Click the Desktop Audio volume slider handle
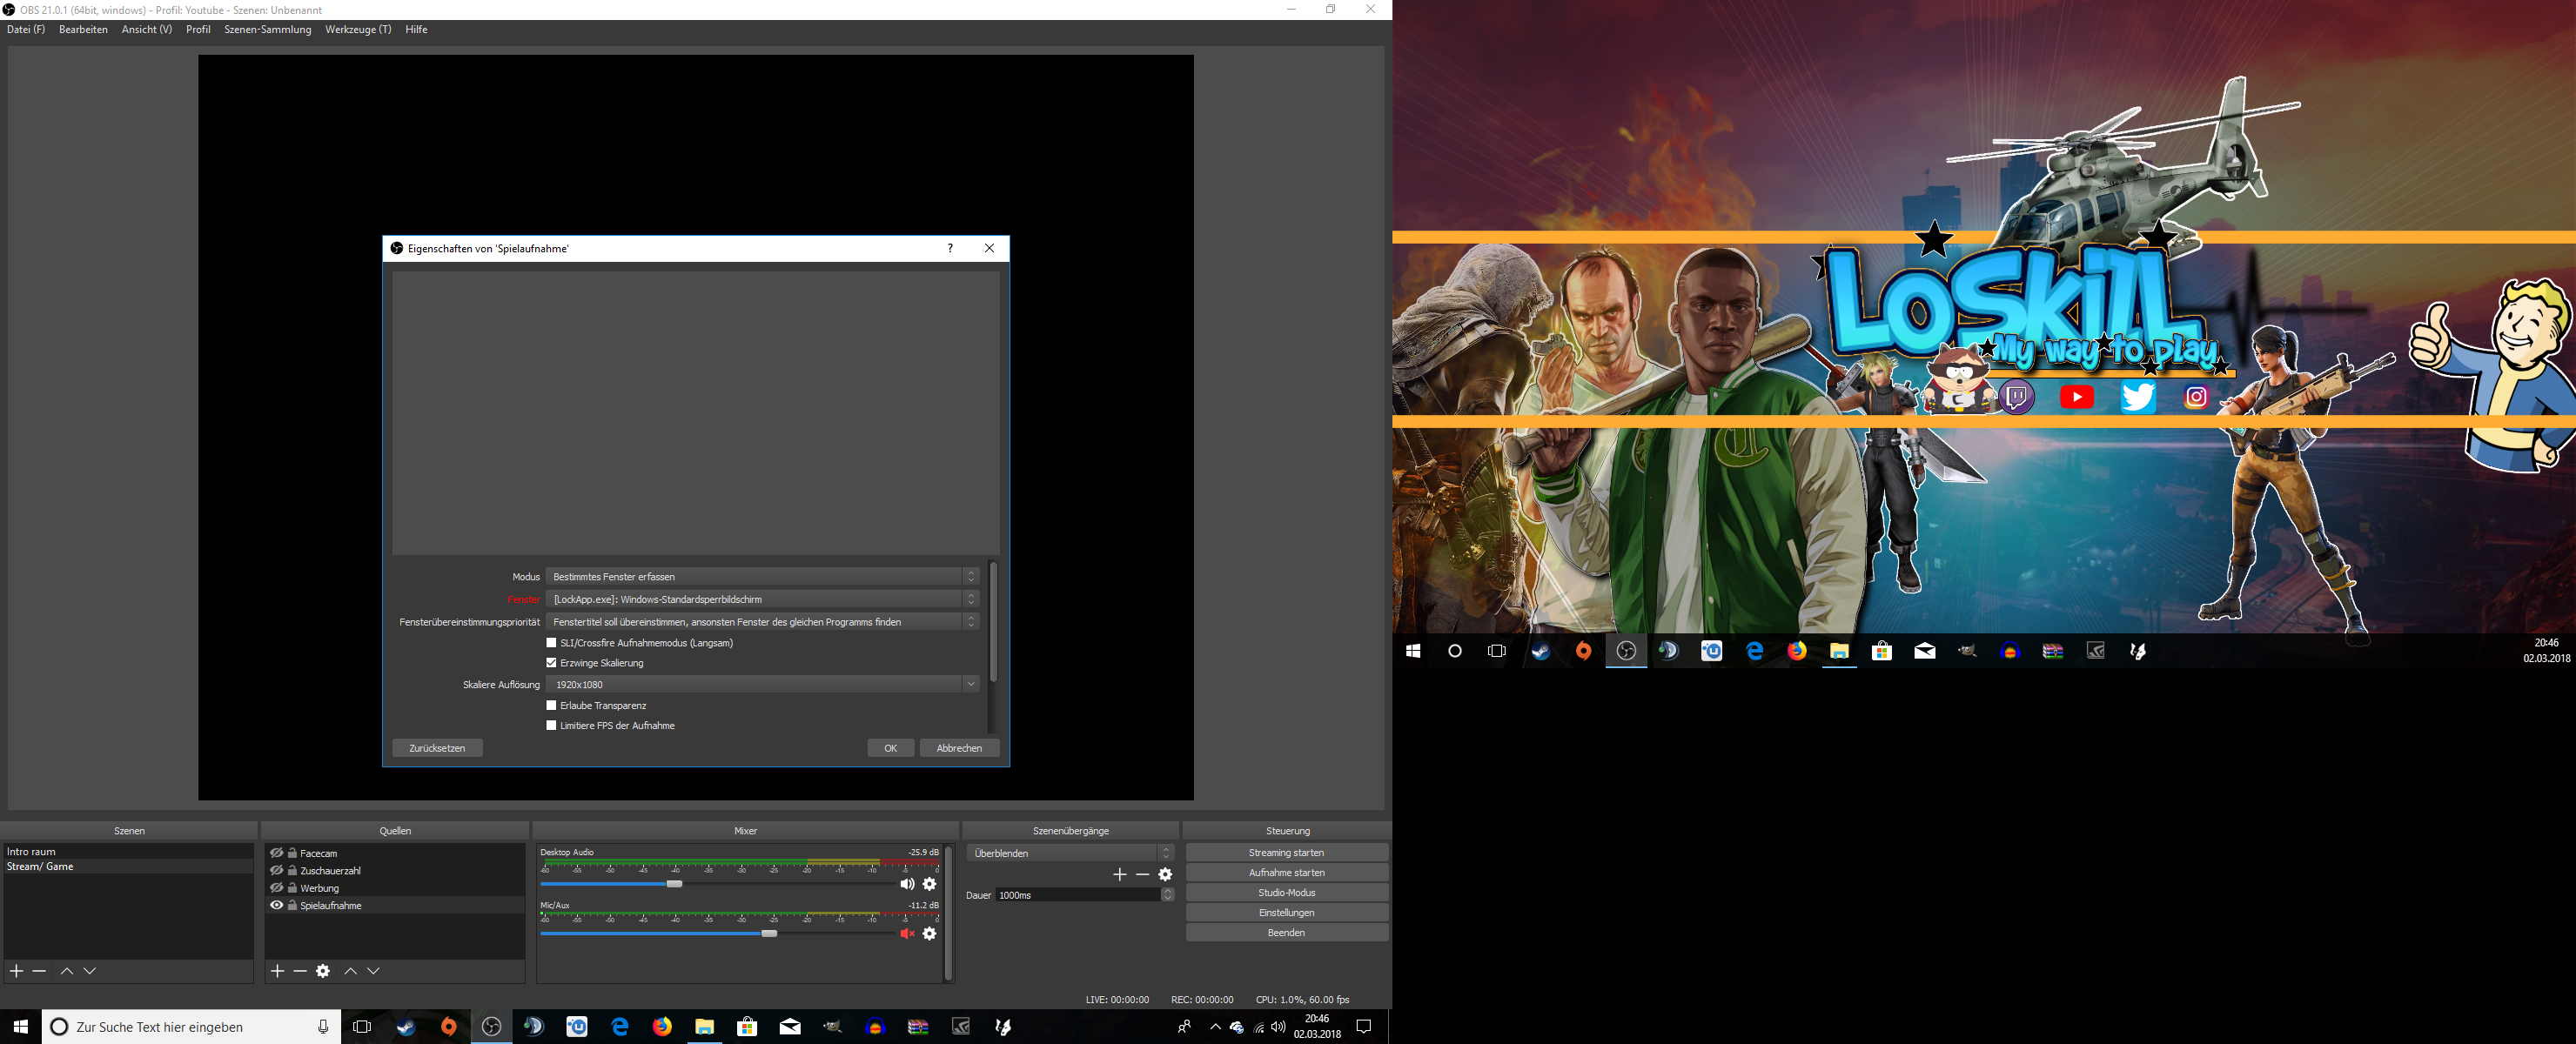 [675, 884]
